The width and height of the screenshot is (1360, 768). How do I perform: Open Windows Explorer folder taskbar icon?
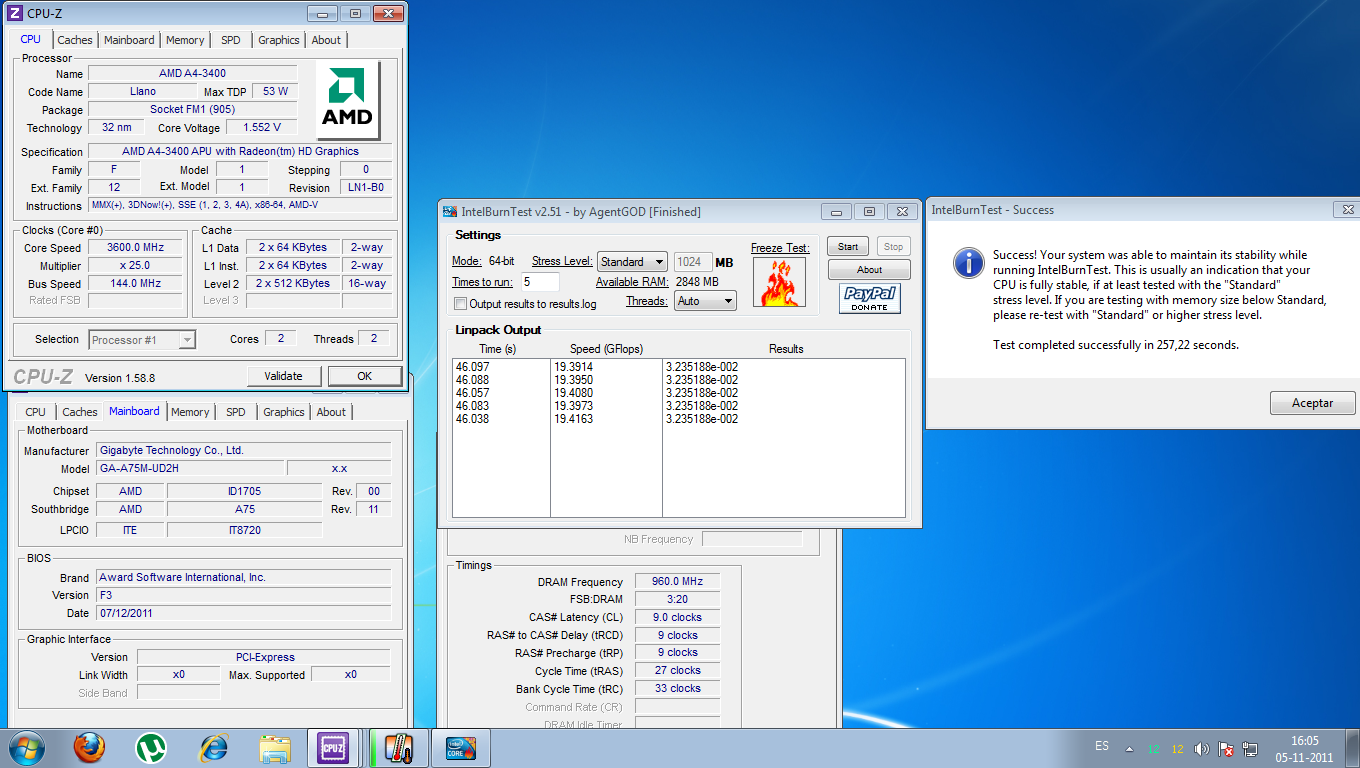point(275,748)
